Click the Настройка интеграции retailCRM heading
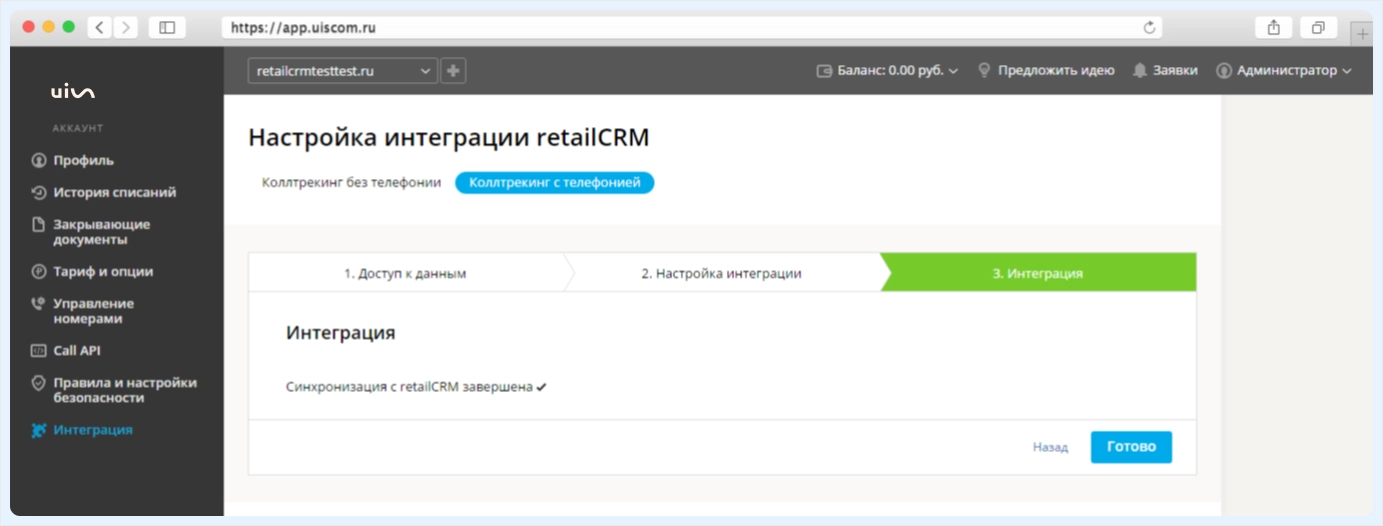Image resolution: width=1383 pixels, height=526 pixels. (449, 138)
